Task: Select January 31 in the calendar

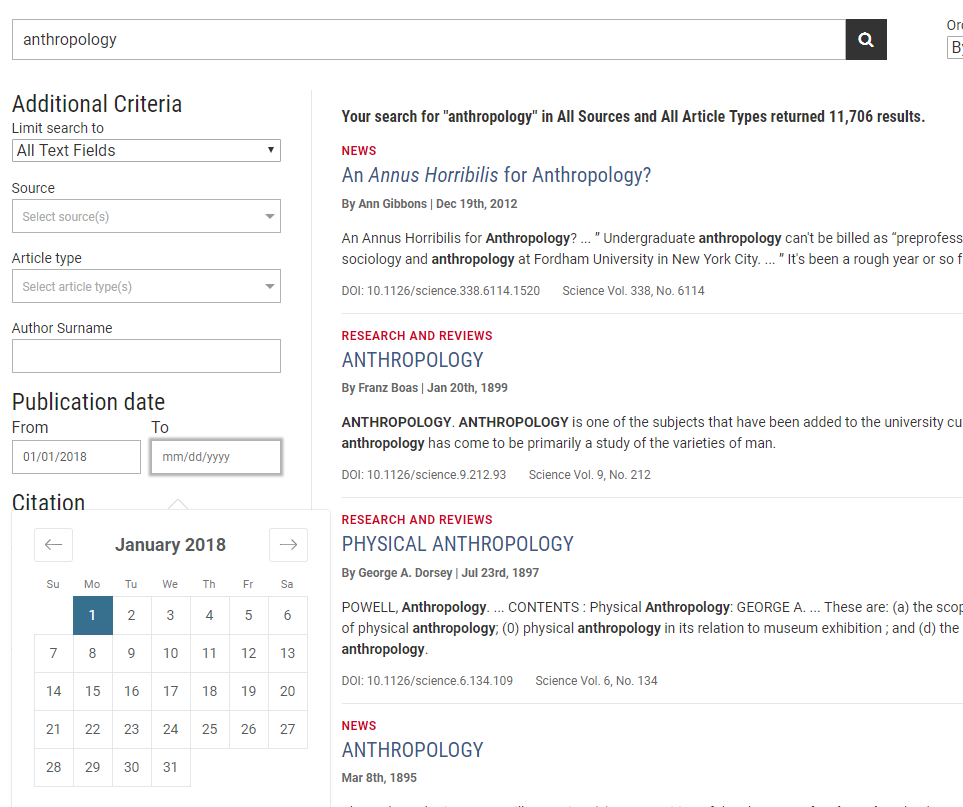Action: 170,767
